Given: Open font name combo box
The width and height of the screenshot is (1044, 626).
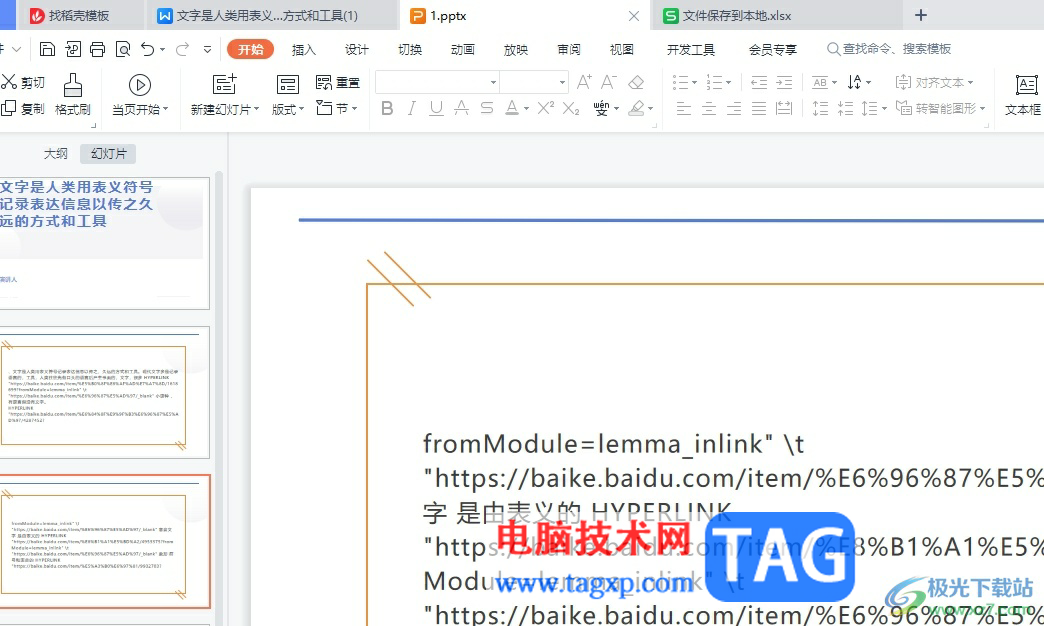Looking at the screenshot, I should pos(437,82).
